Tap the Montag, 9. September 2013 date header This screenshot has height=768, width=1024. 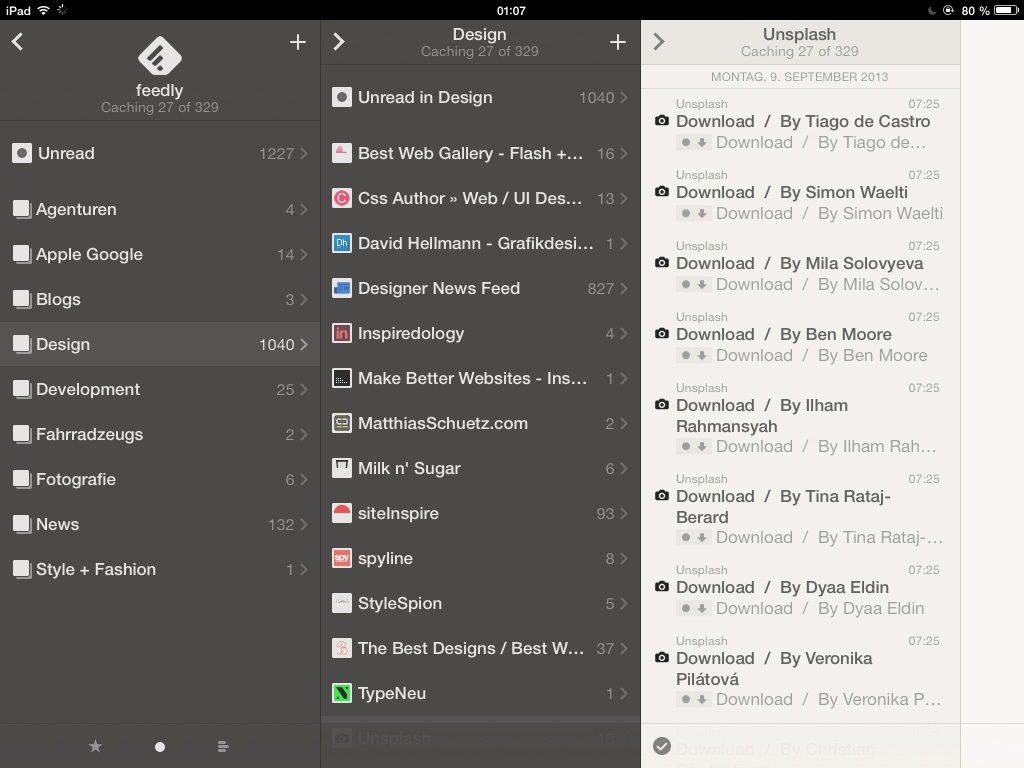[799, 77]
